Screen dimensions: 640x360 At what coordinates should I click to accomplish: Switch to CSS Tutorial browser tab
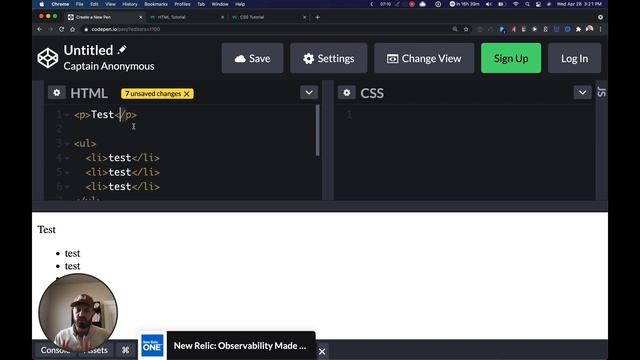click(252, 17)
